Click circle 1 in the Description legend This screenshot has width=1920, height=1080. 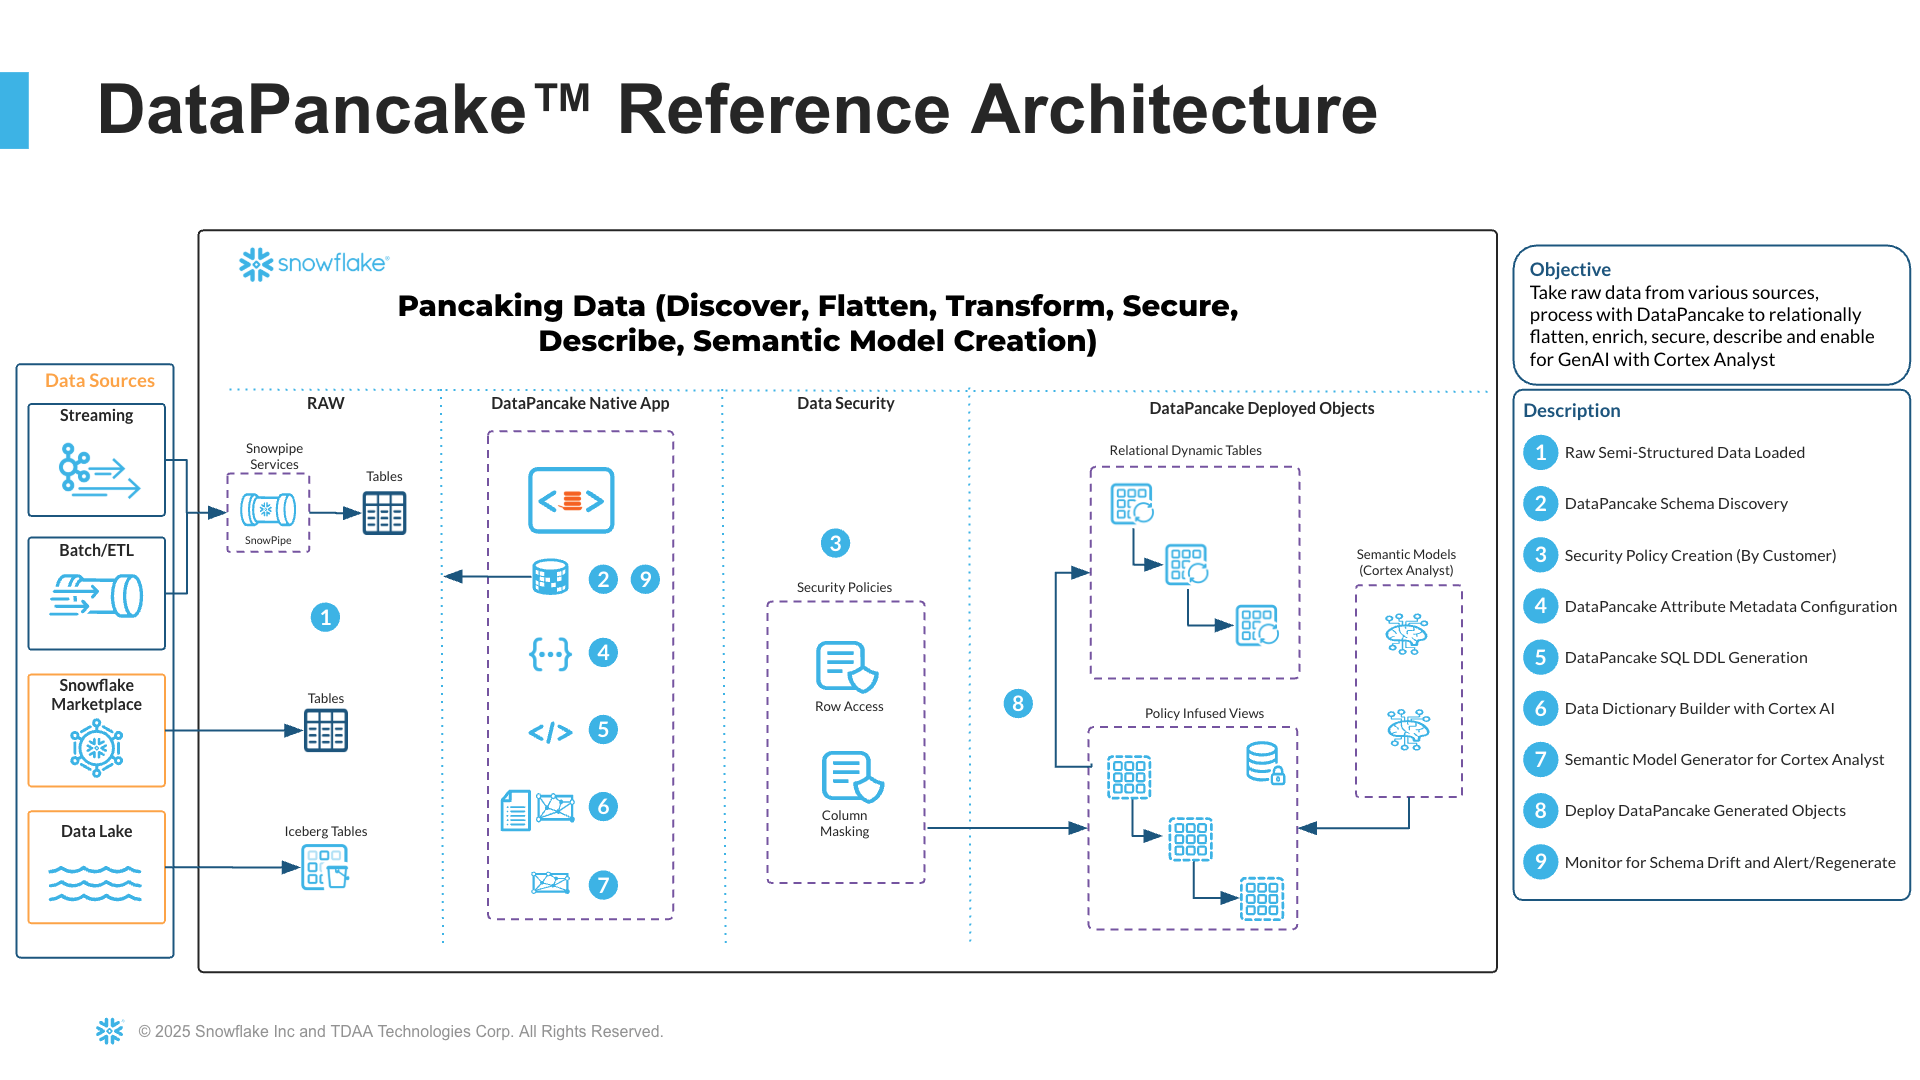click(x=1540, y=453)
